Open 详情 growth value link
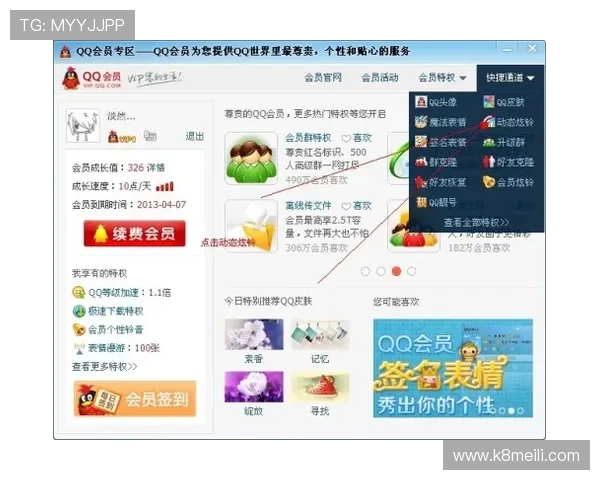The width and height of the screenshot is (600, 480). click(x=156, y=168)
